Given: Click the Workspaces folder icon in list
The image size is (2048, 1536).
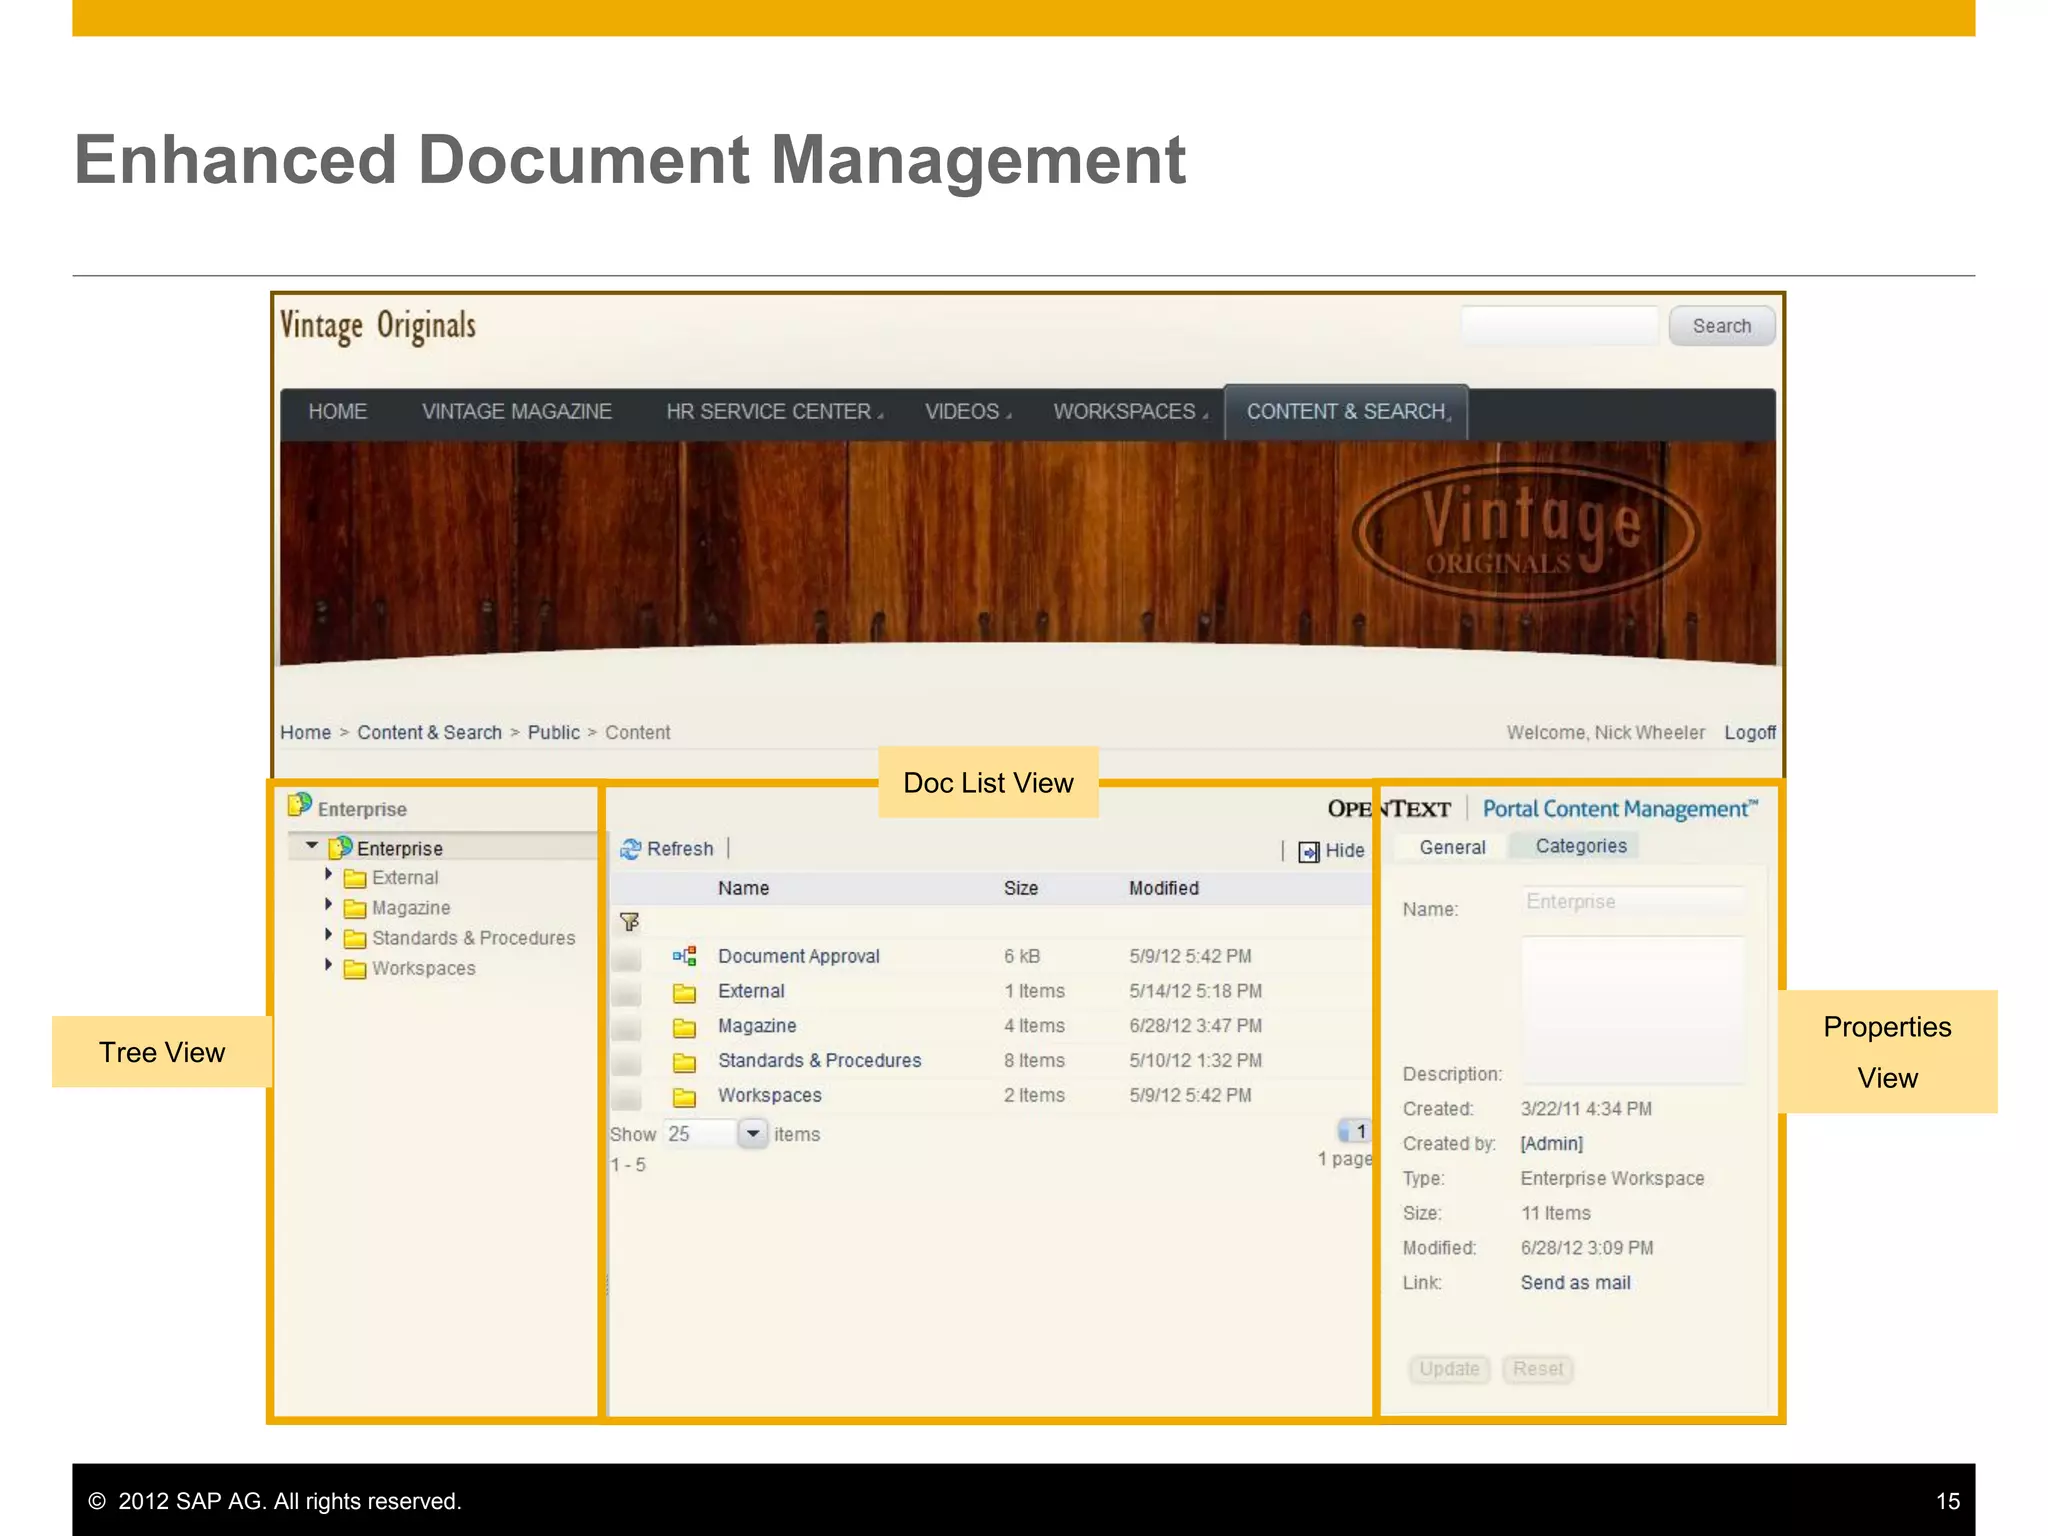Looking at the screenshot, I should point(684,1097).
